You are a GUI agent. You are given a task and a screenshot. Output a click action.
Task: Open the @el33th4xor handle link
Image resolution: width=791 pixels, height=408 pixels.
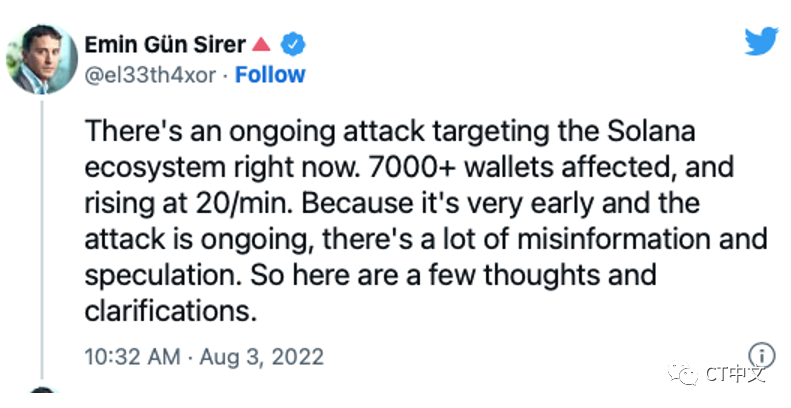pos(150,75)
